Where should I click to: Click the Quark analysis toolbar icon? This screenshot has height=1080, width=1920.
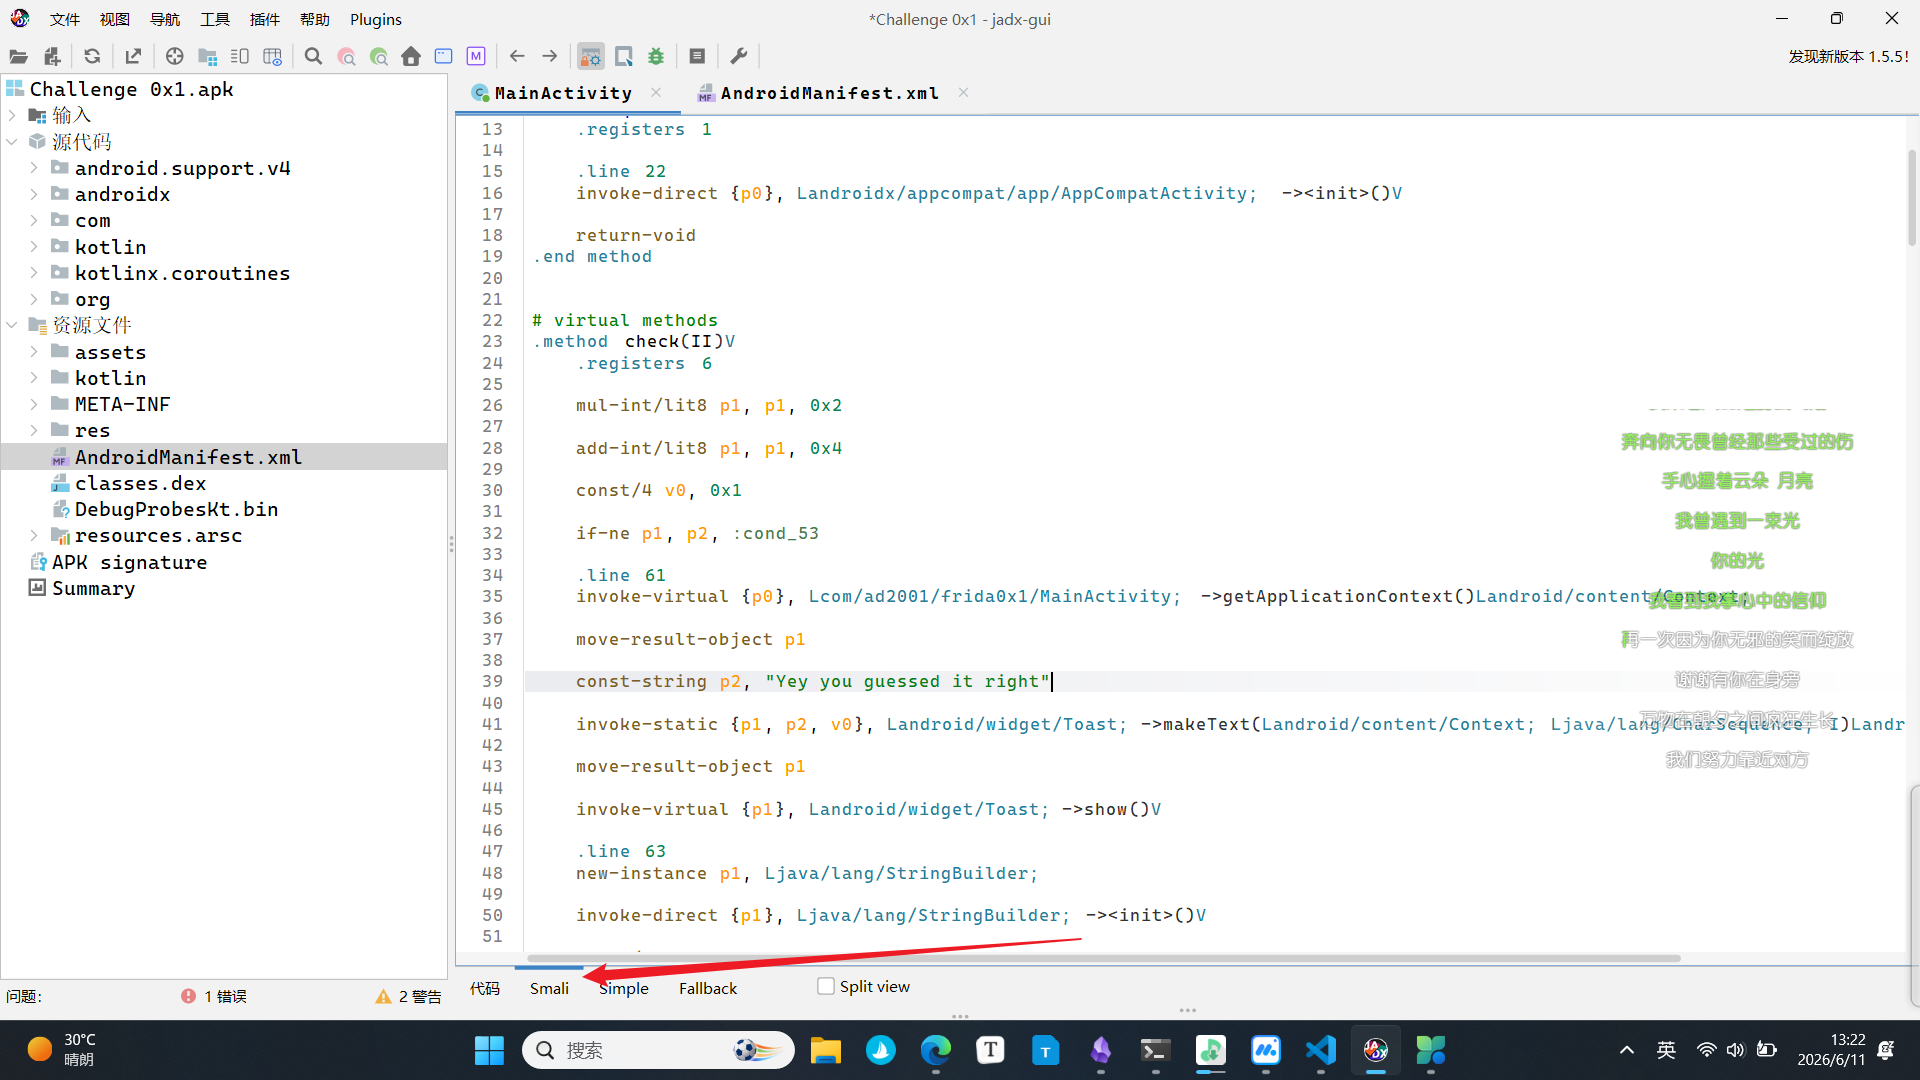coord(624,56)
